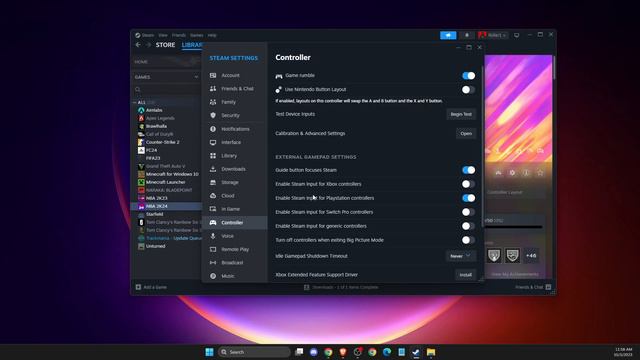Open the game info icon in right panel
640x360 pixels.
526,173
